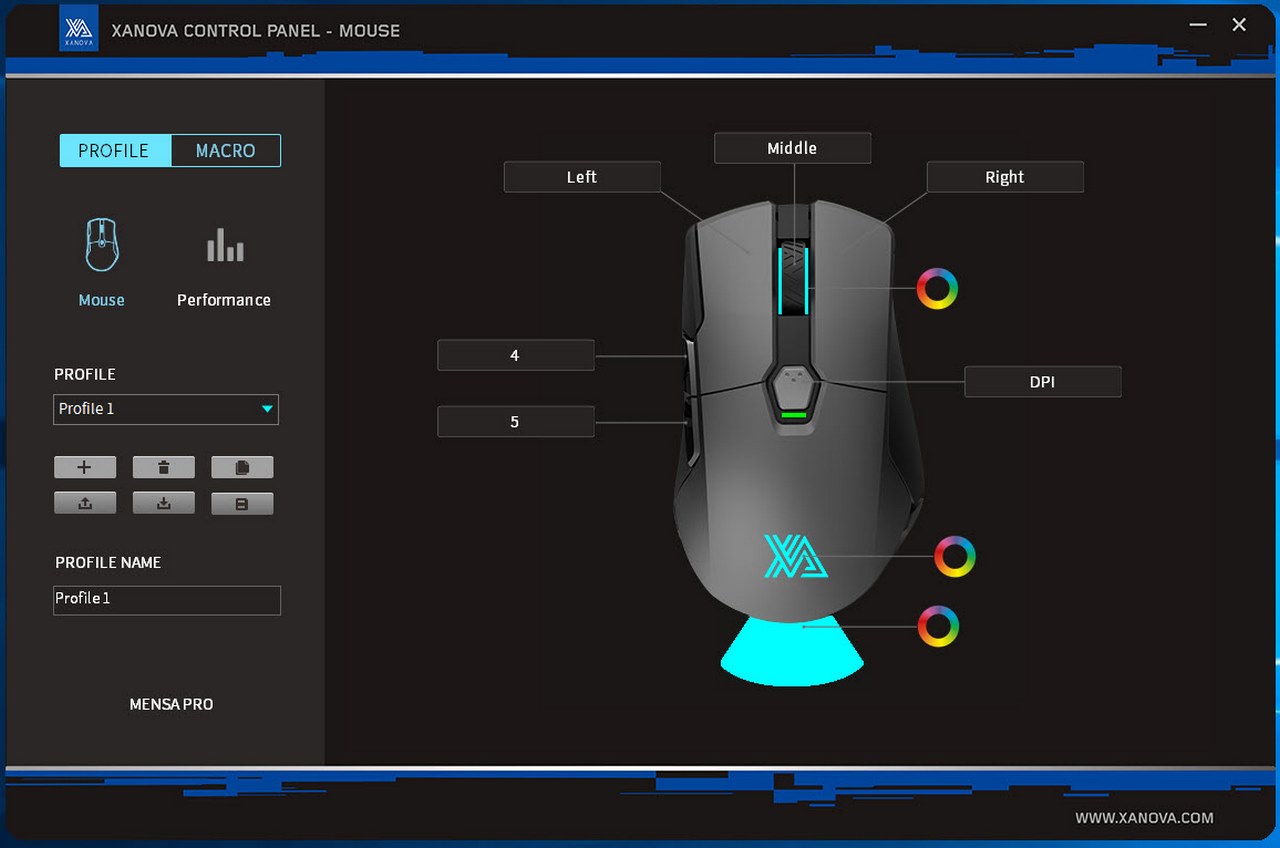Viewport: 1280px width, 848px height.
Task: Minimize the Xanova control panel window
Action: pos(1198,26)
